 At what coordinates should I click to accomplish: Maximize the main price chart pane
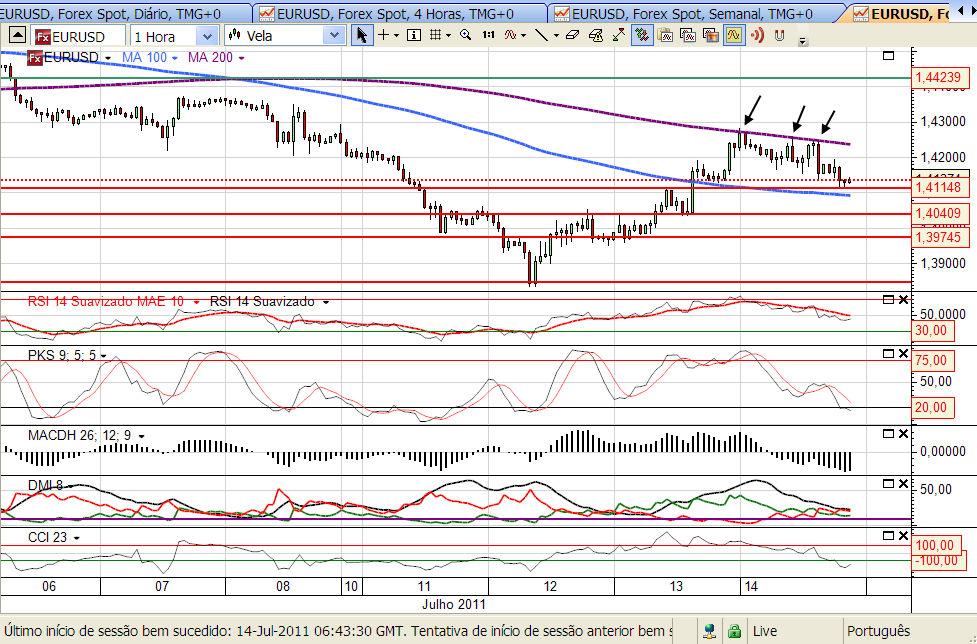889,56
